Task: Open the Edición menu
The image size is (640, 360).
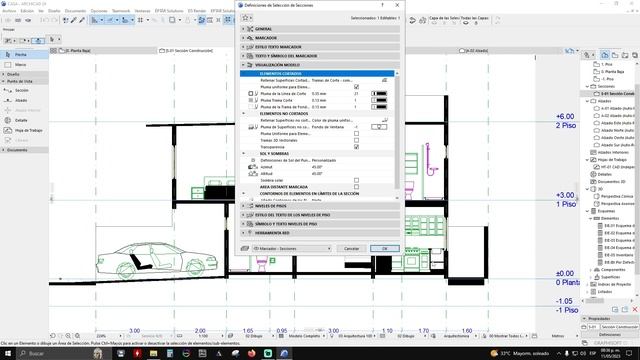Action: coord(27,11)
